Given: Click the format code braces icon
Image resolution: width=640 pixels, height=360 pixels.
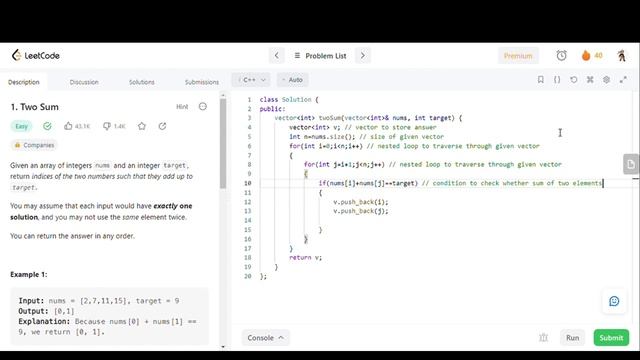Looking at the screenshot, I should coord(557,80).
